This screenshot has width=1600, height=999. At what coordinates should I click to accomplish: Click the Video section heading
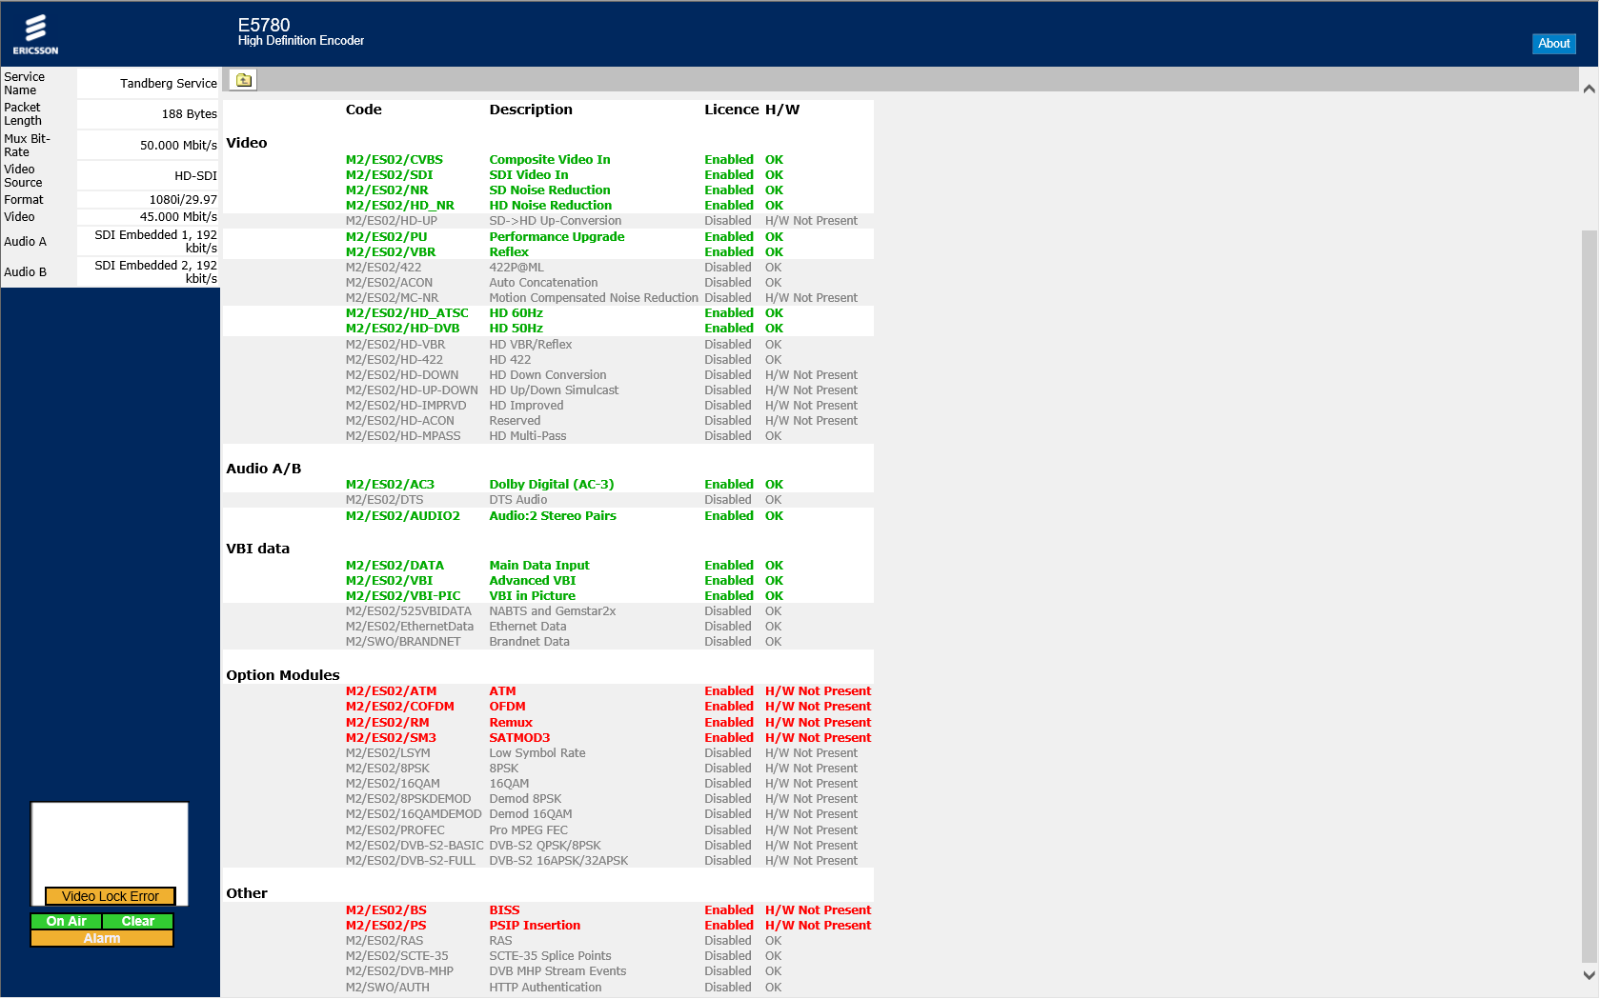pos(246,143)
